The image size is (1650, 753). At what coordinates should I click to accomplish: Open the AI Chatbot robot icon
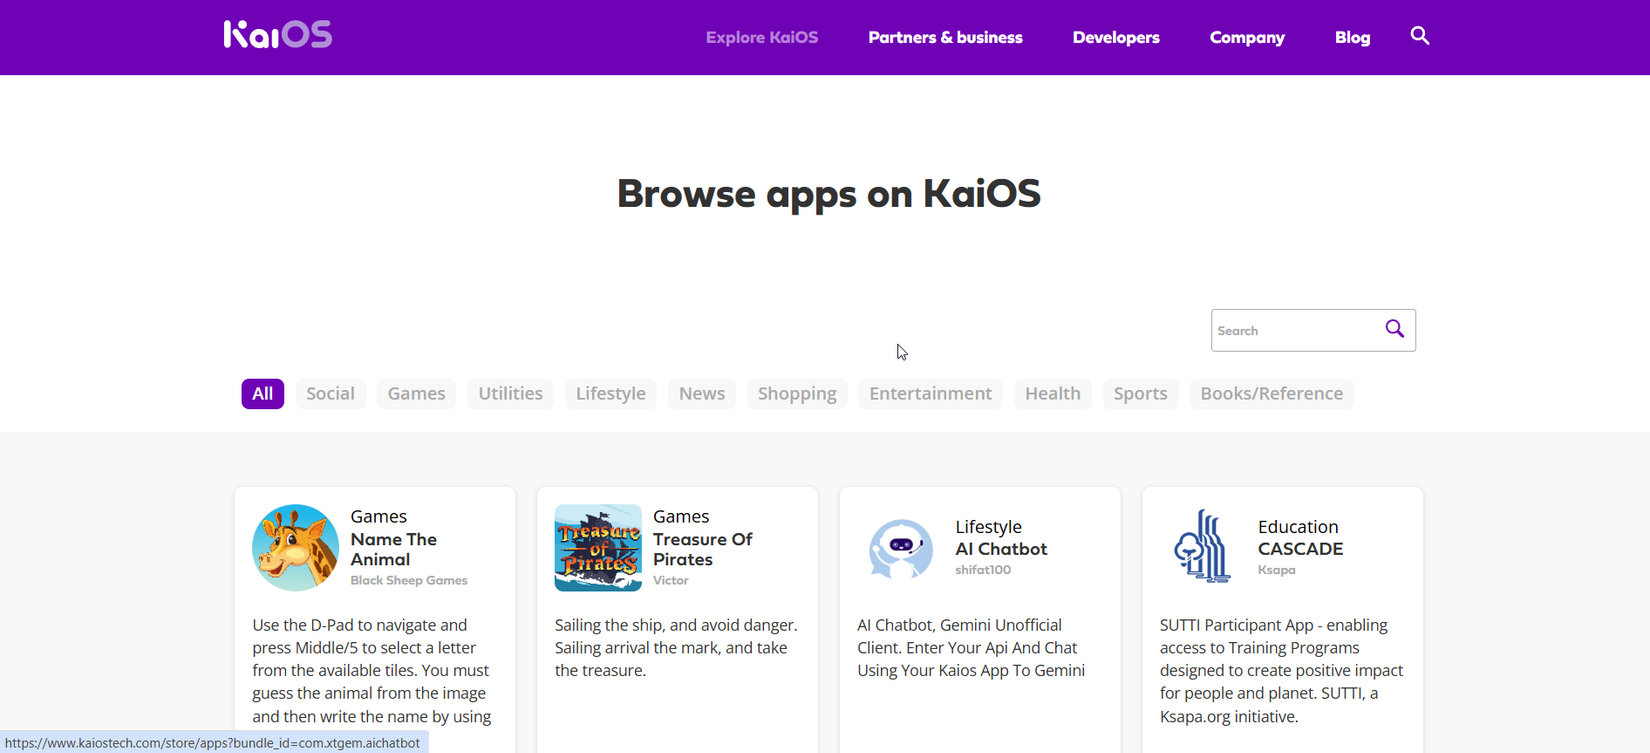pos(900,547)
